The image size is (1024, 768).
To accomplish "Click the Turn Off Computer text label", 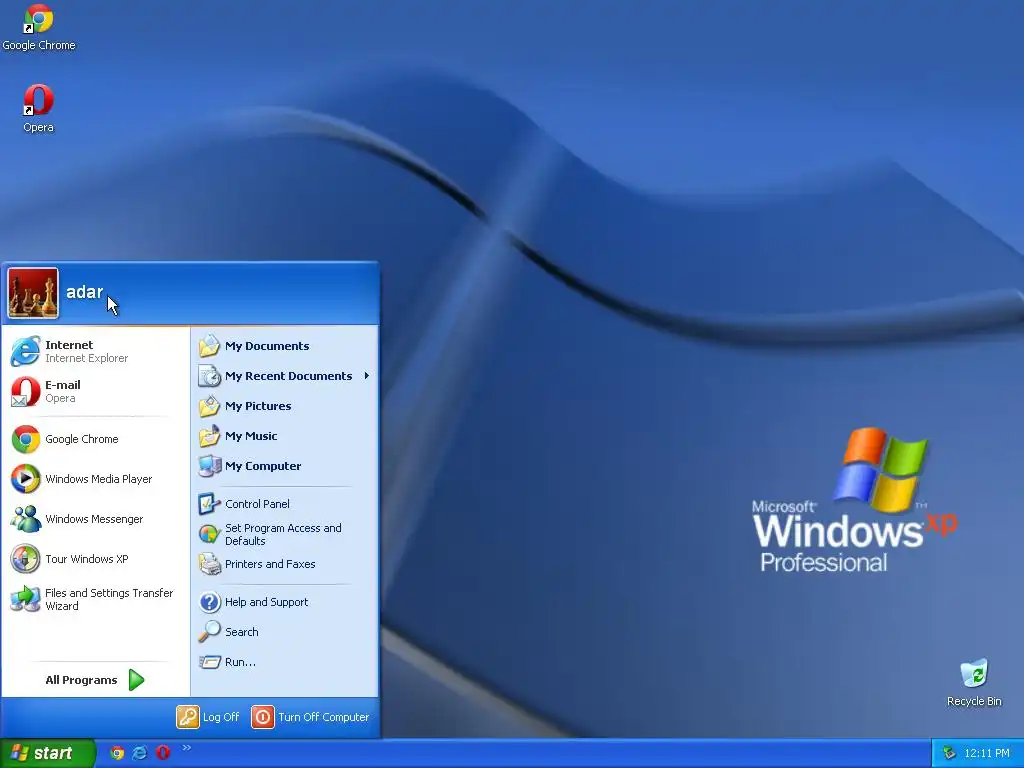I will pyautogui.click(x=324, y=717).
